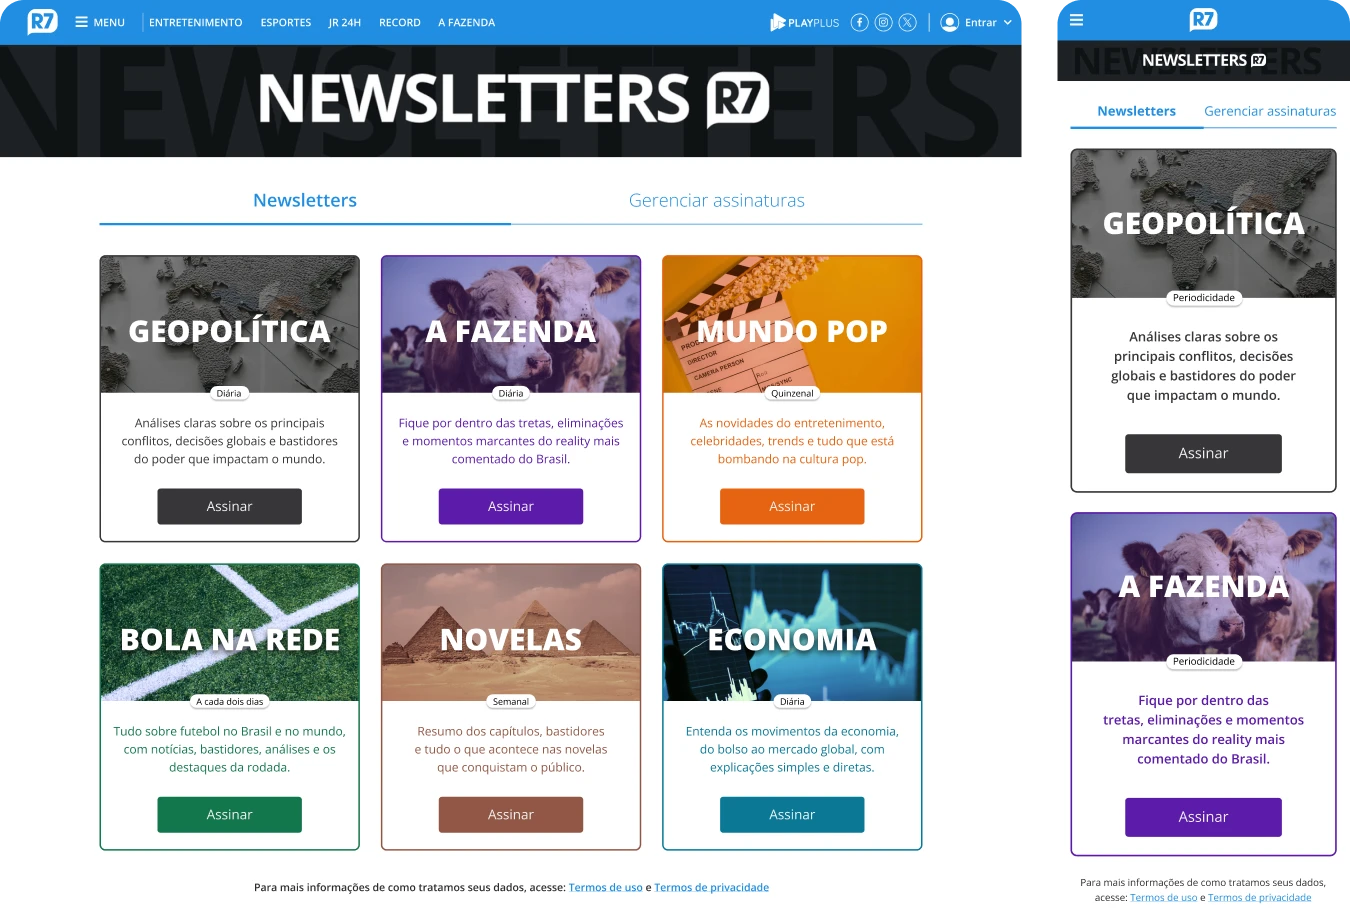The height and width of the screenshot is (924, 1350).
Task: Open desktop footer Termos de uso link
Action: pos(605,887)
